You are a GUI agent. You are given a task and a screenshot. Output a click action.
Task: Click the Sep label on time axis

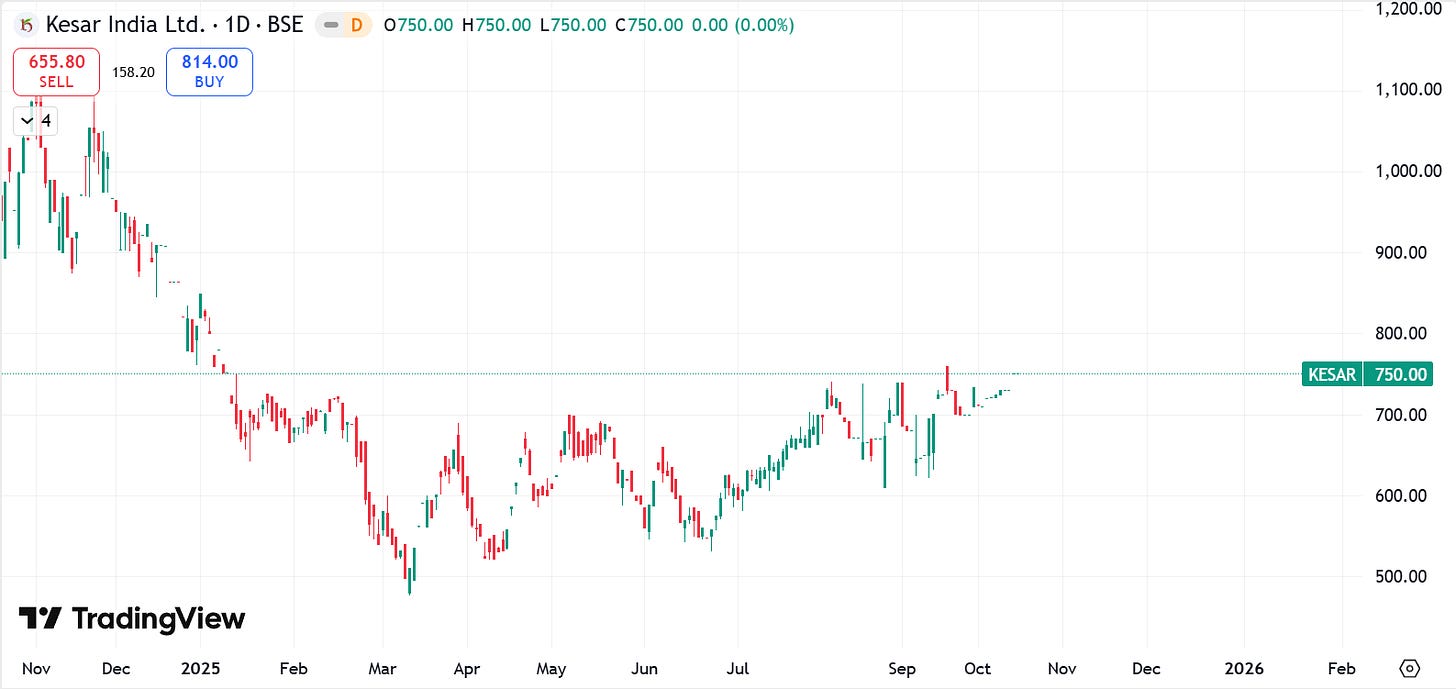(902, 668)
